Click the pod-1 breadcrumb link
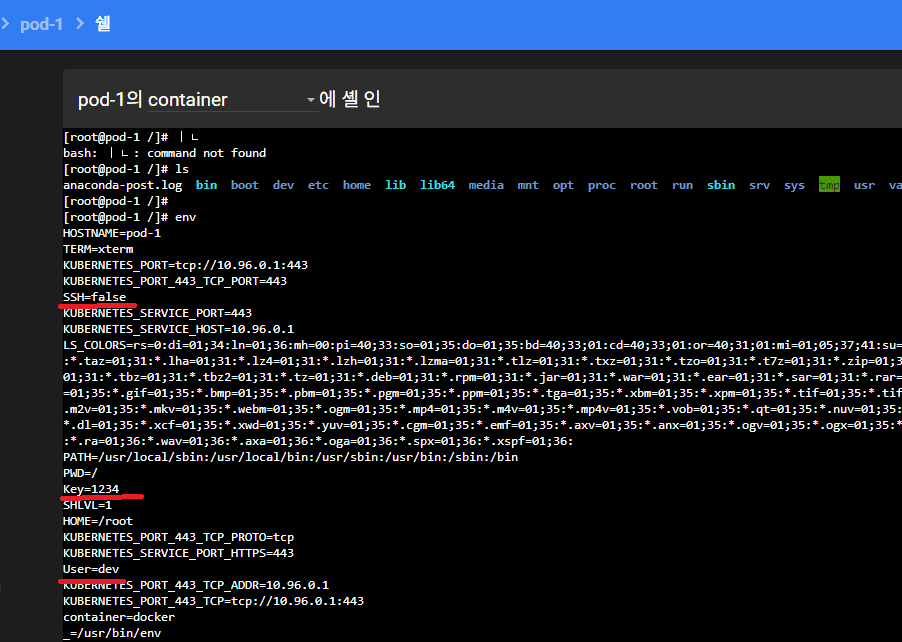The width and height of the screenshot is (902, 642). pyautogui.click(x=41, y=24)
